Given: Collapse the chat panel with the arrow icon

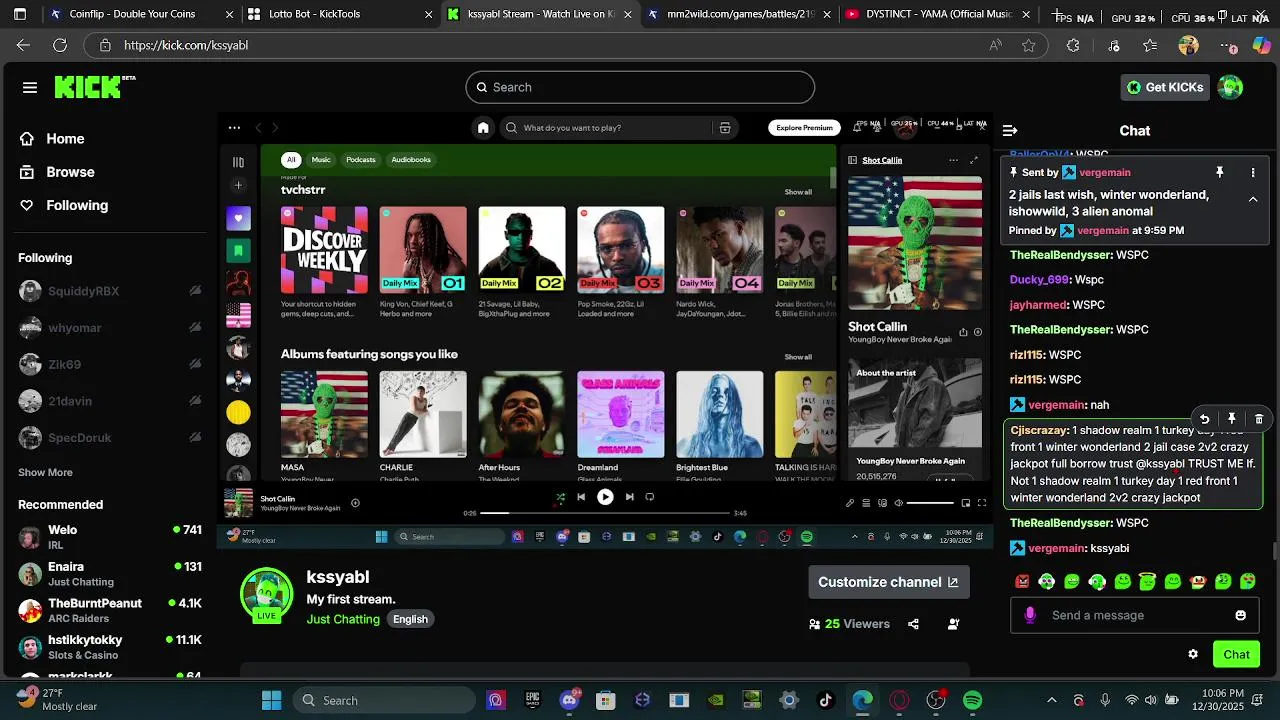Looking at the screenshot, I should tap(1010, 130).
